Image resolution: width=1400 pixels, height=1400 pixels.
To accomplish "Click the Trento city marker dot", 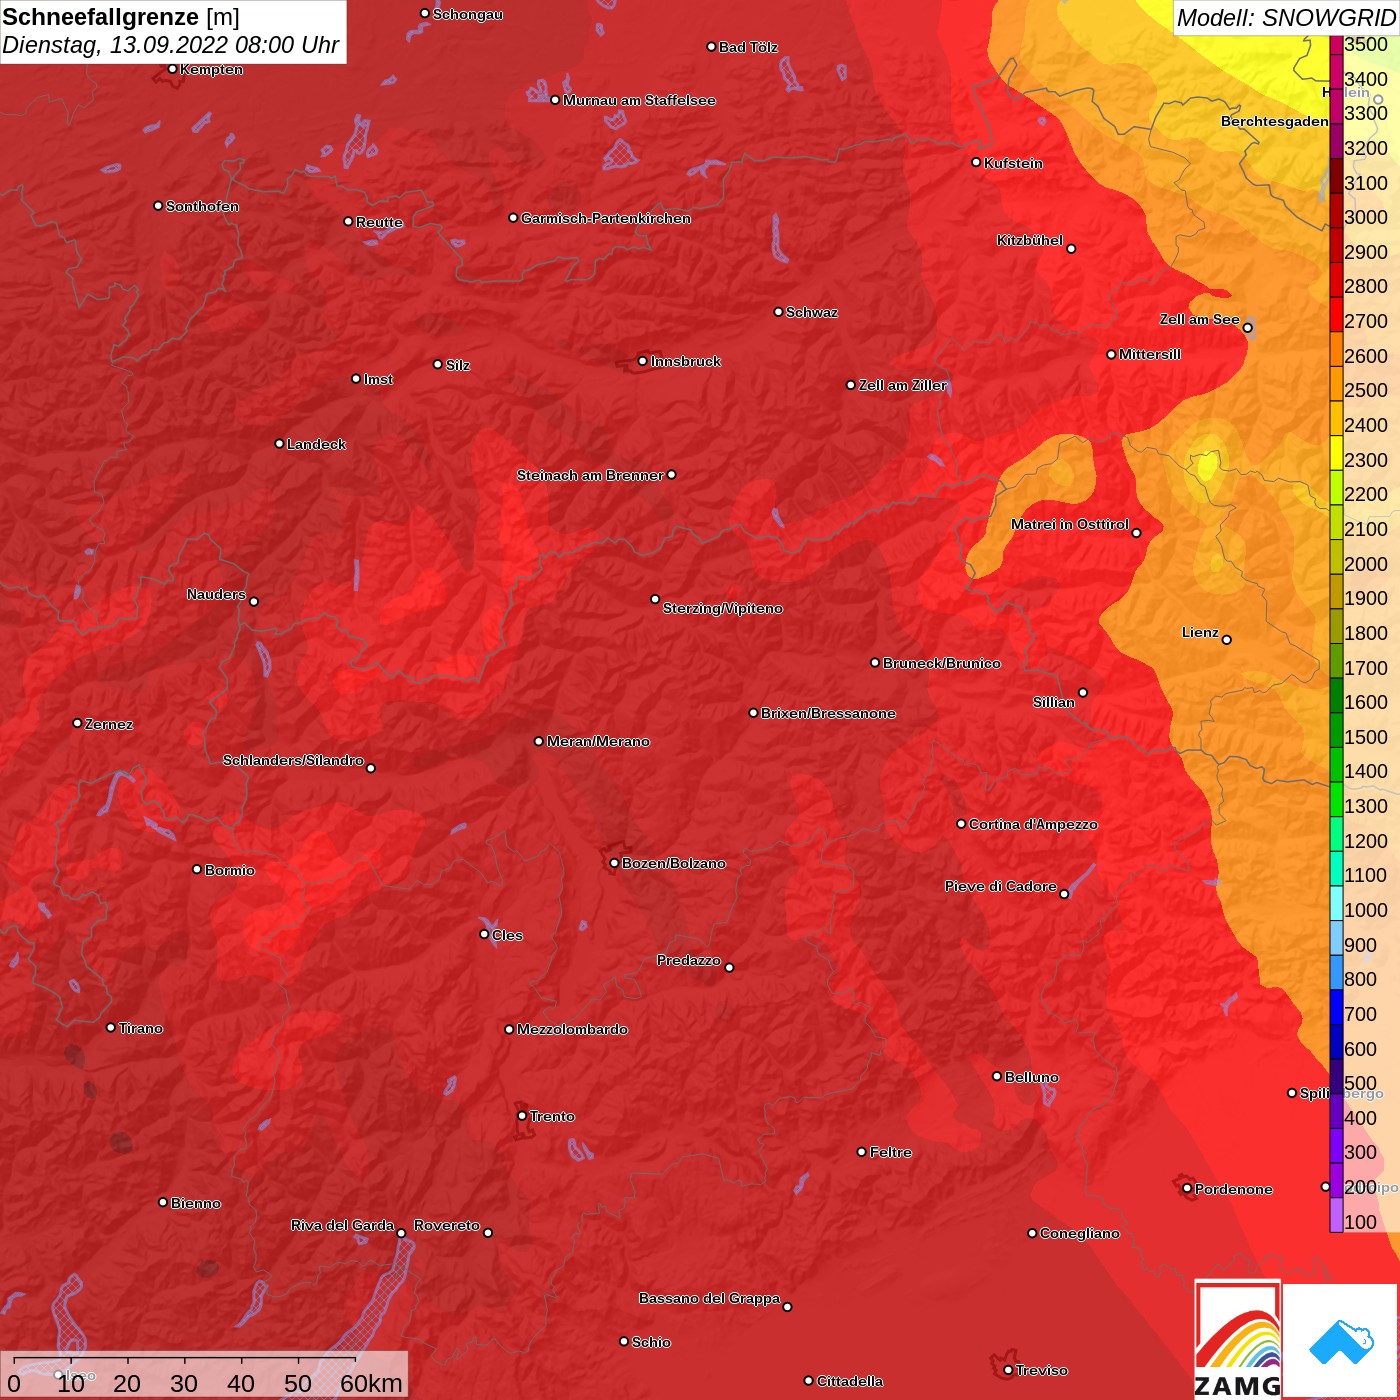I will 522,1116.
